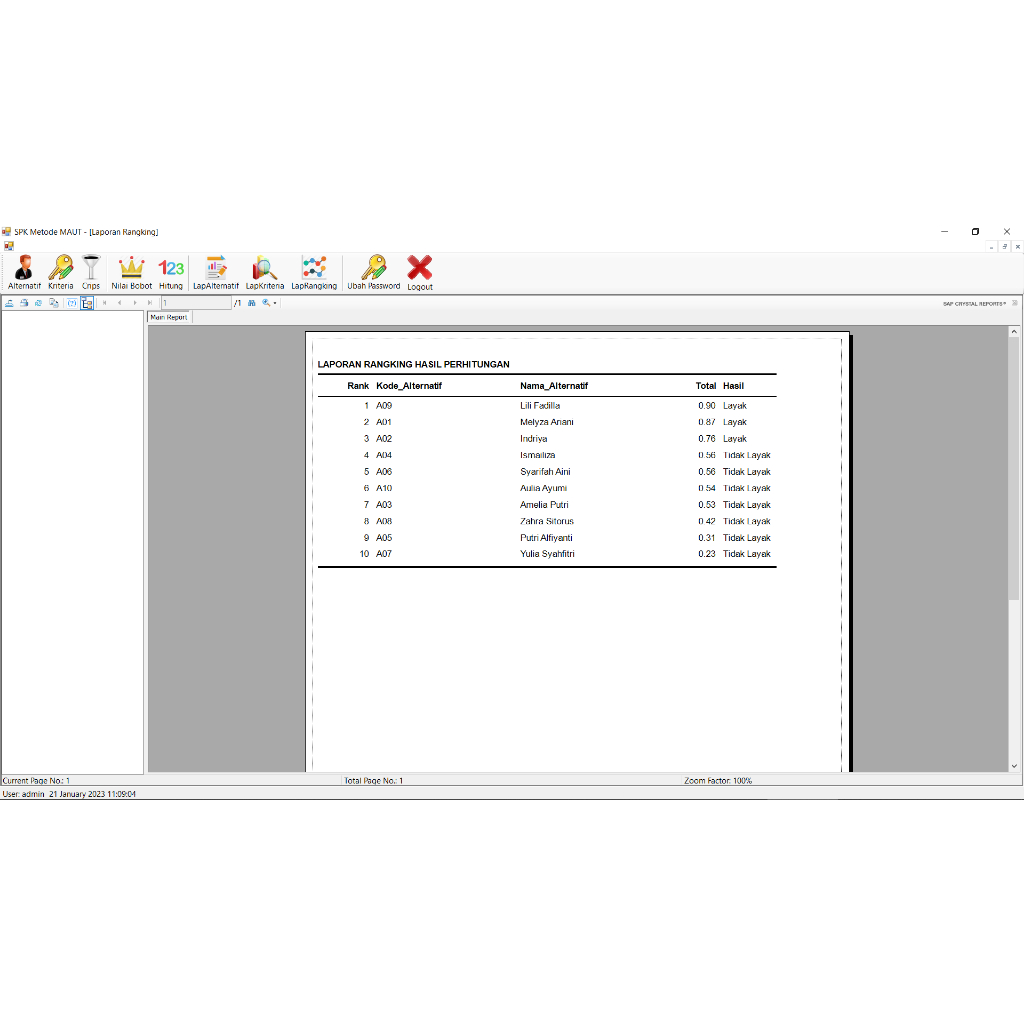1024x1024 pixels.
Task: Open the LapAlternatif report
Action: pyautogui.click(x=216, y=272)
